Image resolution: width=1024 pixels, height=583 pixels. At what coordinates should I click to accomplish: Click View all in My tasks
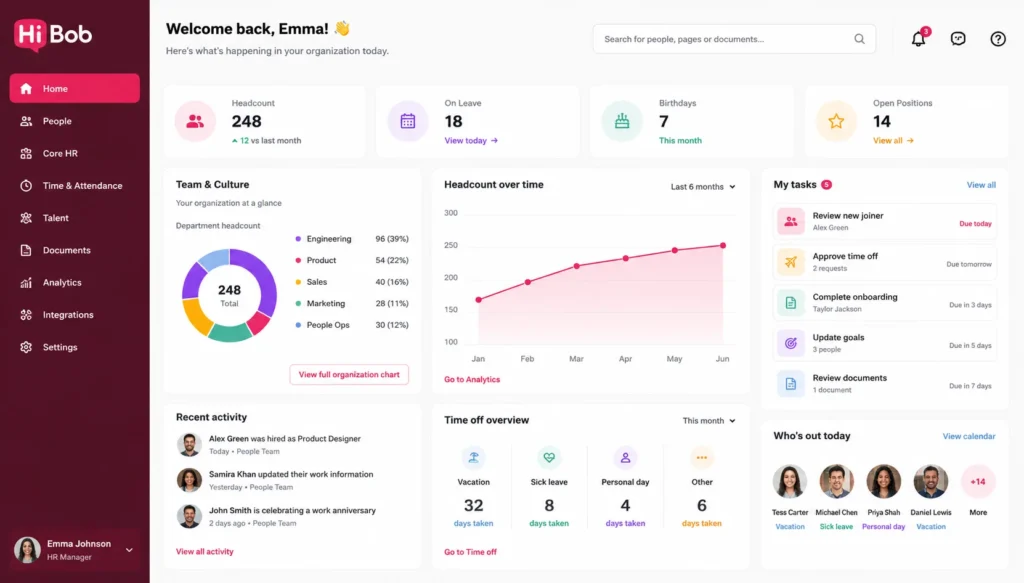click(x=981, y=185)
